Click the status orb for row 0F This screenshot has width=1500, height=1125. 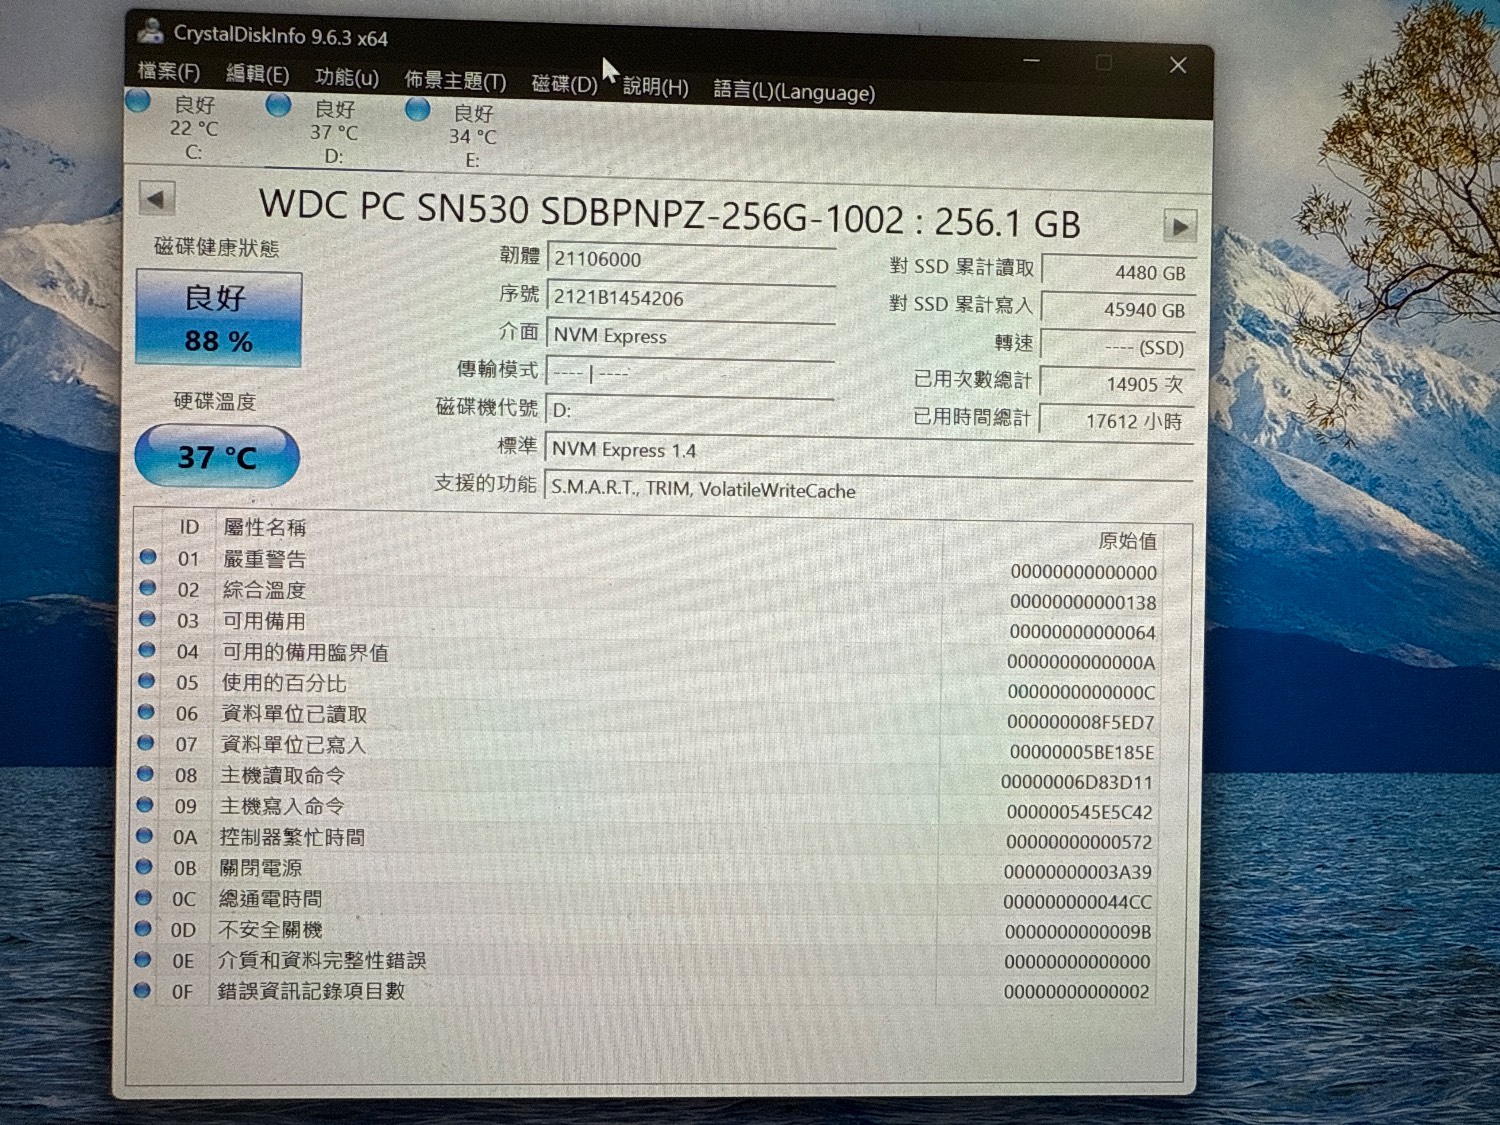(x=142, y=990)
